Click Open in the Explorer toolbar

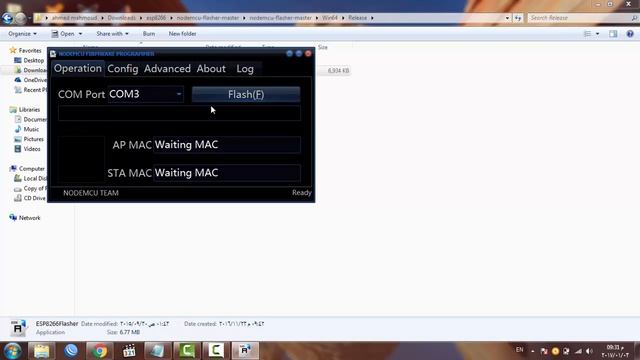[x=63, y=33]
